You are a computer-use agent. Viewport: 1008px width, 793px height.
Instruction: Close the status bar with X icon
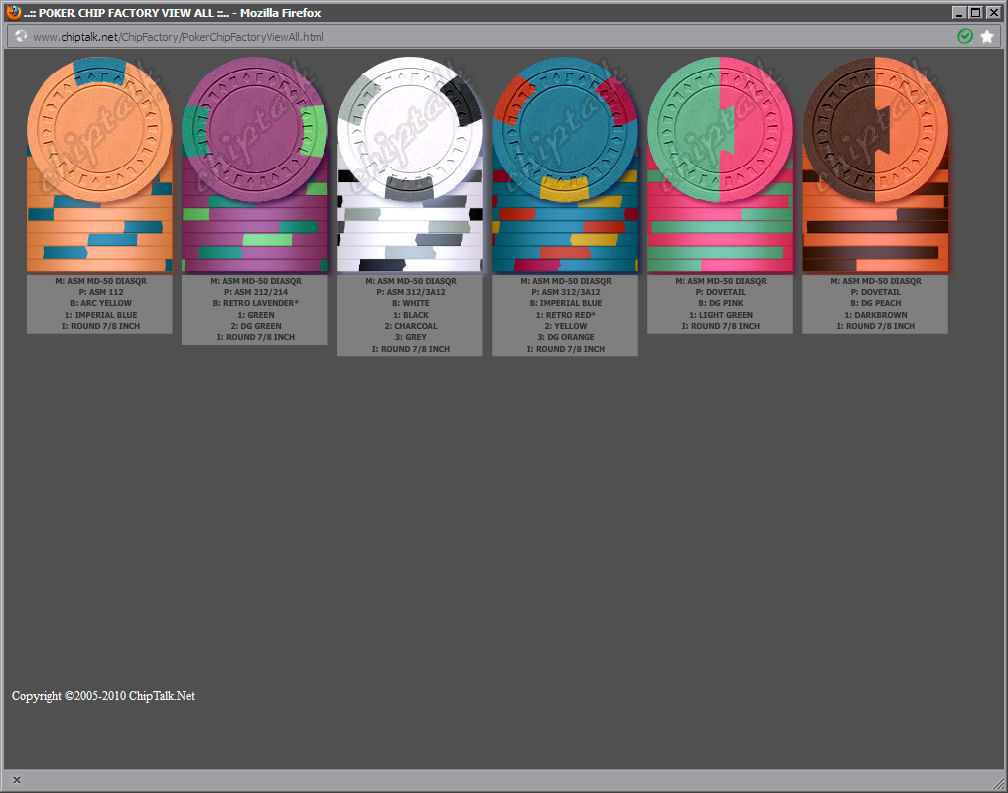tap(17, 780)
